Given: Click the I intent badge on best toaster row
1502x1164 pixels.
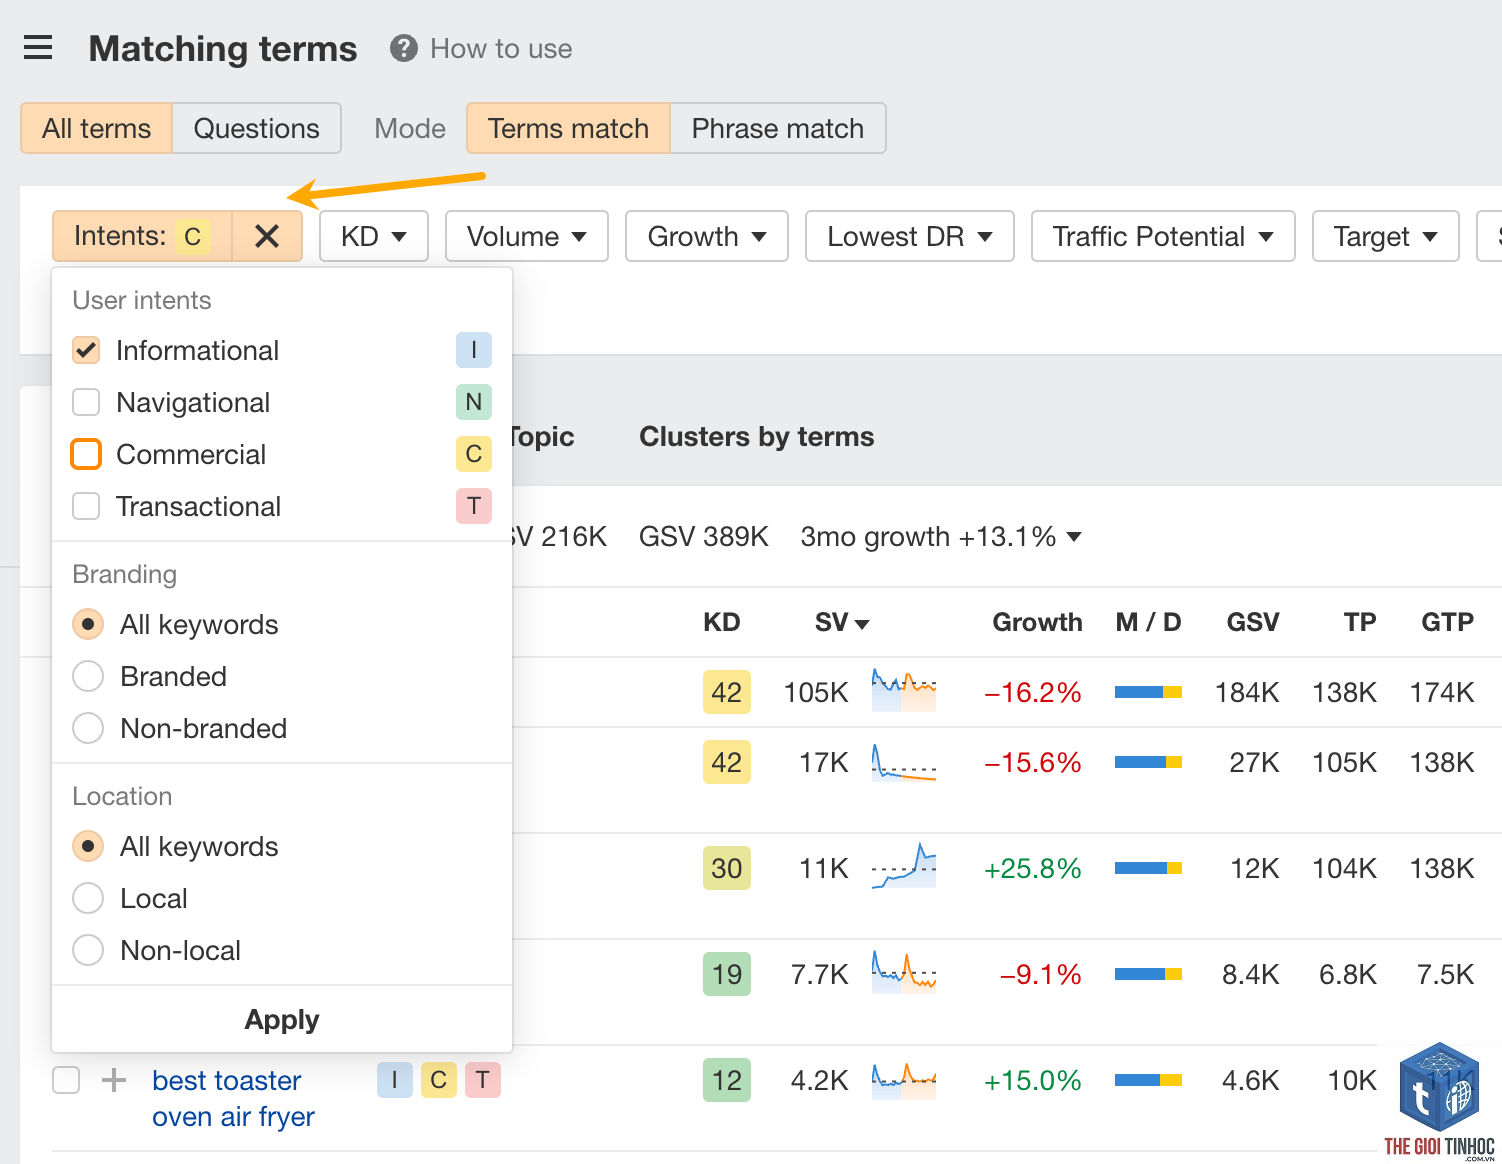Looking at the screenshot, I should [395, 1080].
